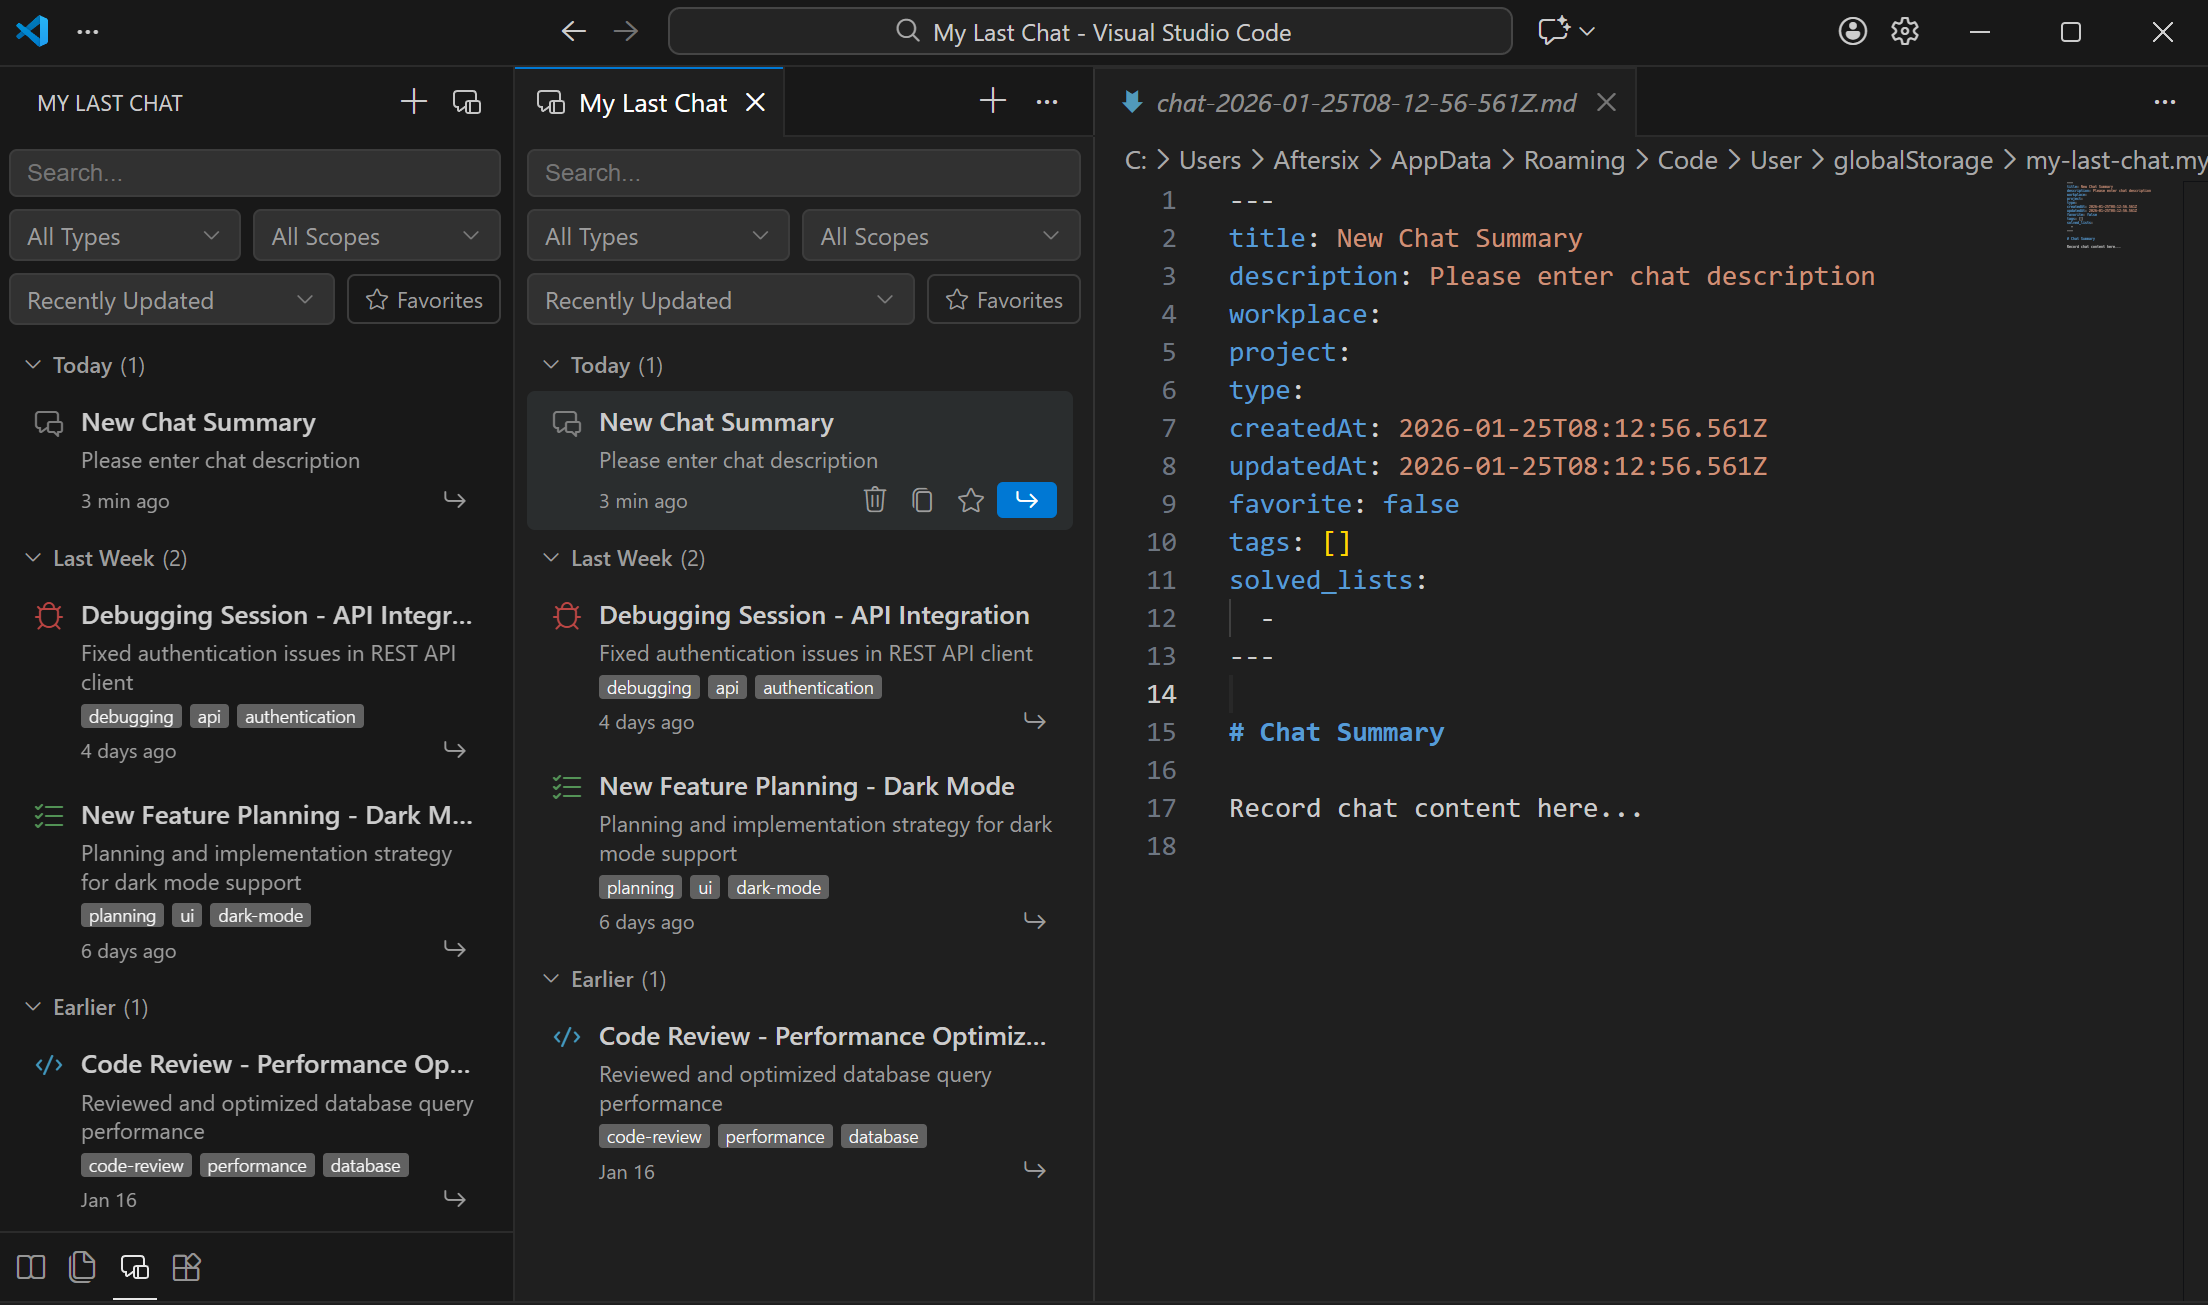
Task: Click the middle panel Search field
Action: click(803, 173)
